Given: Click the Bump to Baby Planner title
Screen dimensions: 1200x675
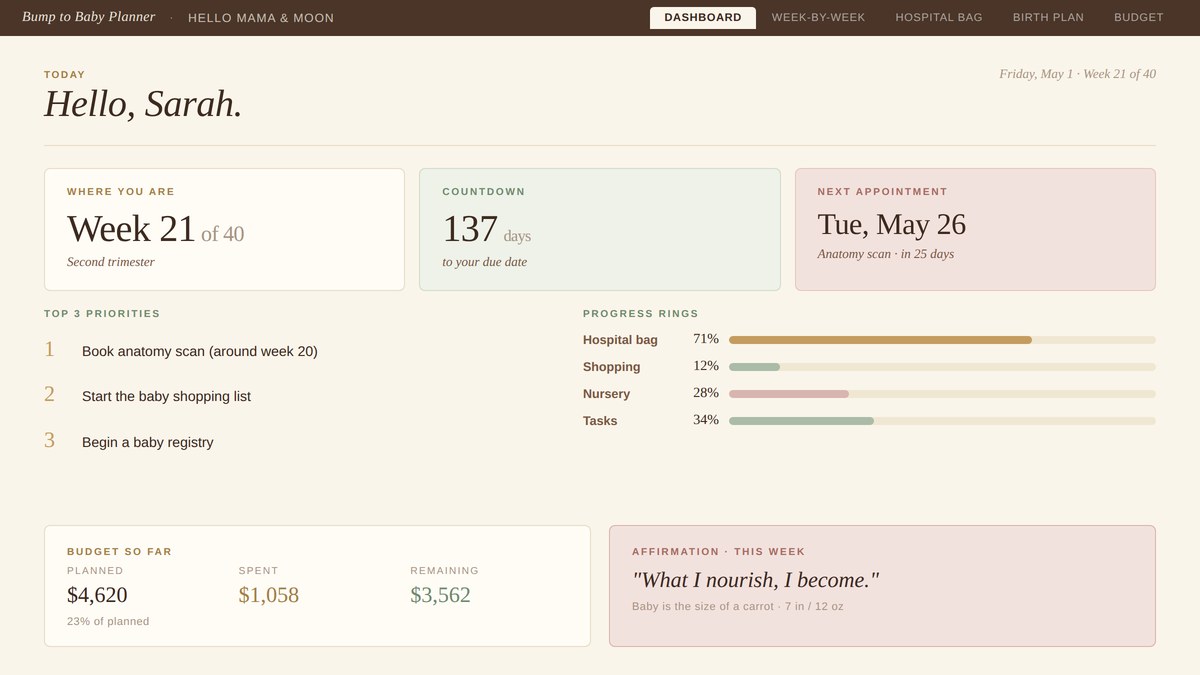Looking at the screenshot, I should click(89, 17).
